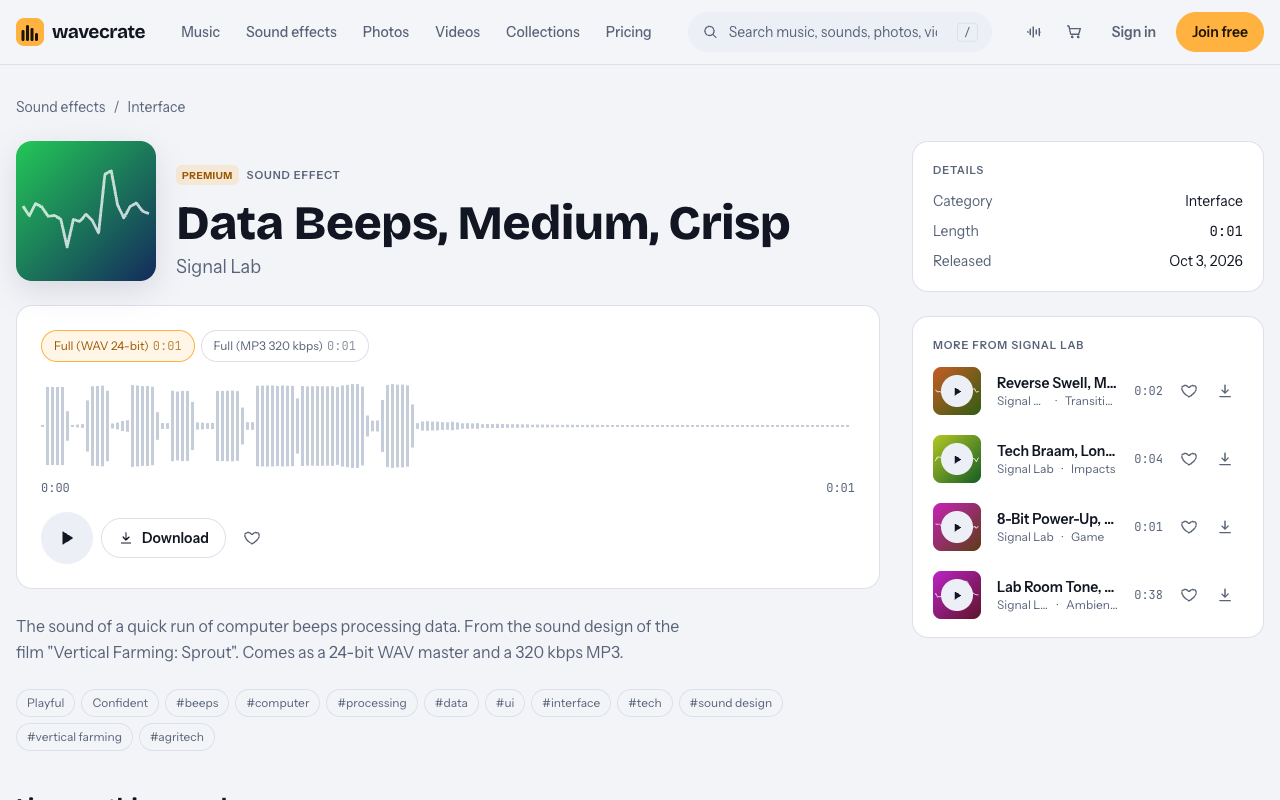Filter by the #sound design tag

[731, 703]
